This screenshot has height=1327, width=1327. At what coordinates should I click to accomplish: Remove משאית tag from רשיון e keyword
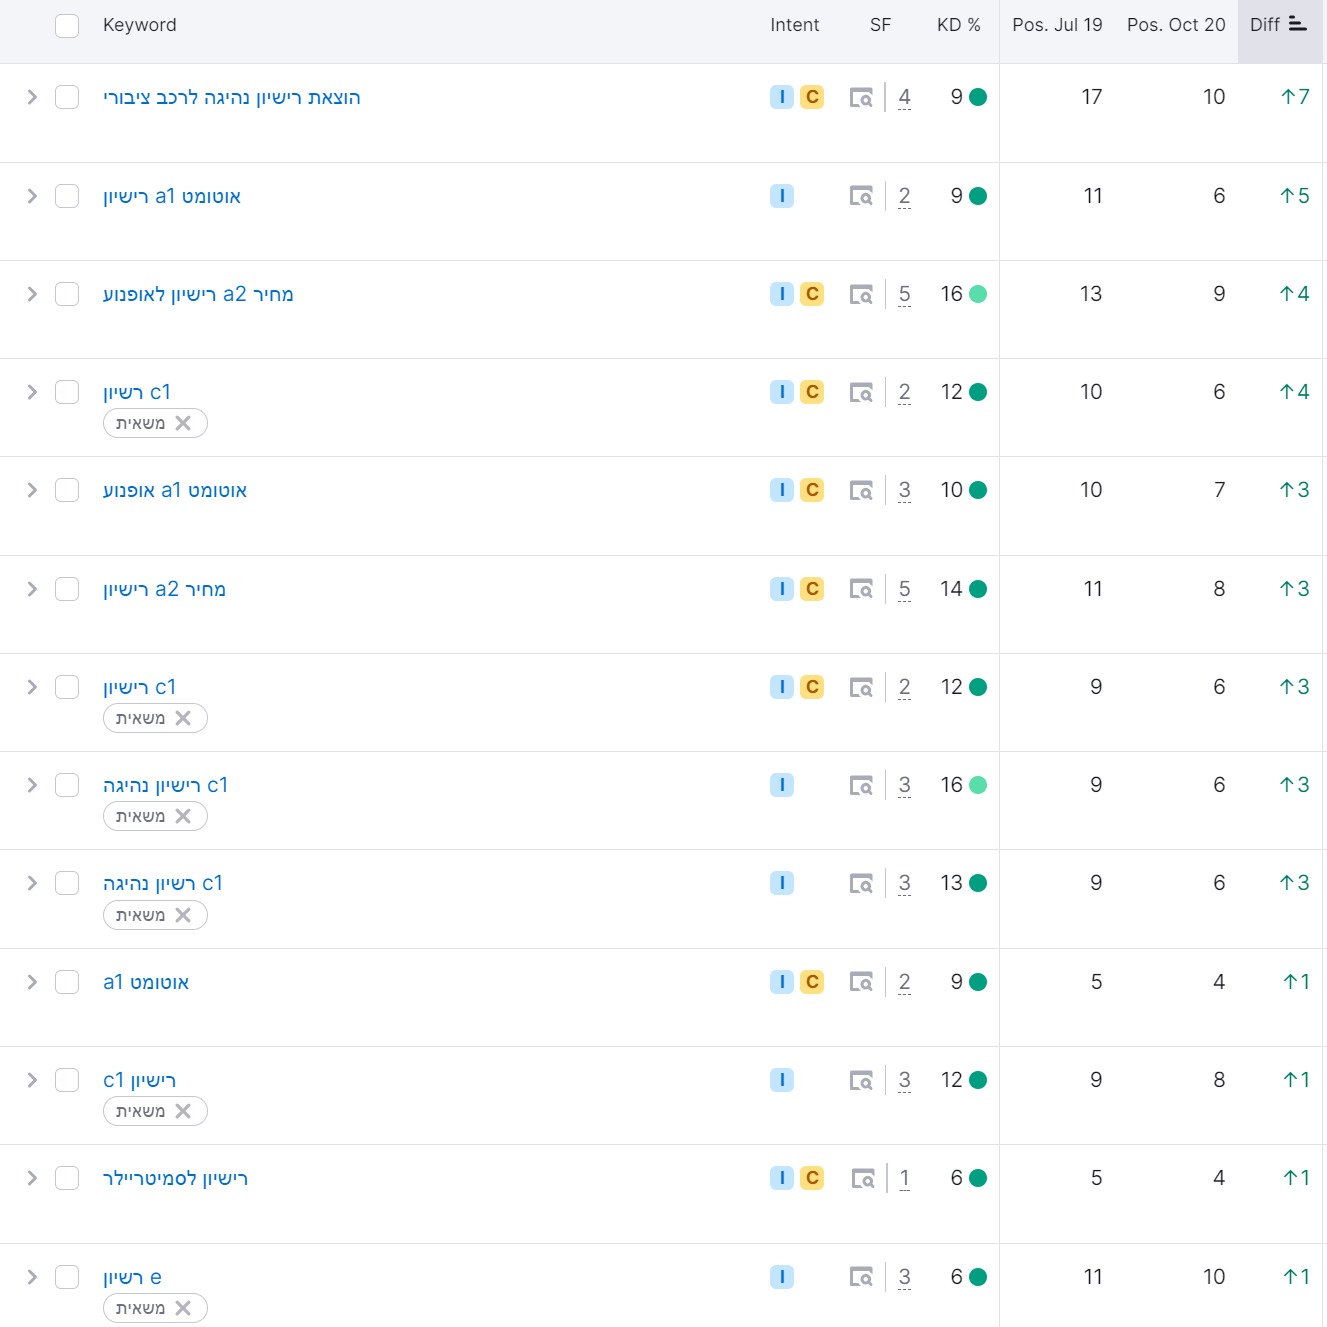(x=183, y=1308)
